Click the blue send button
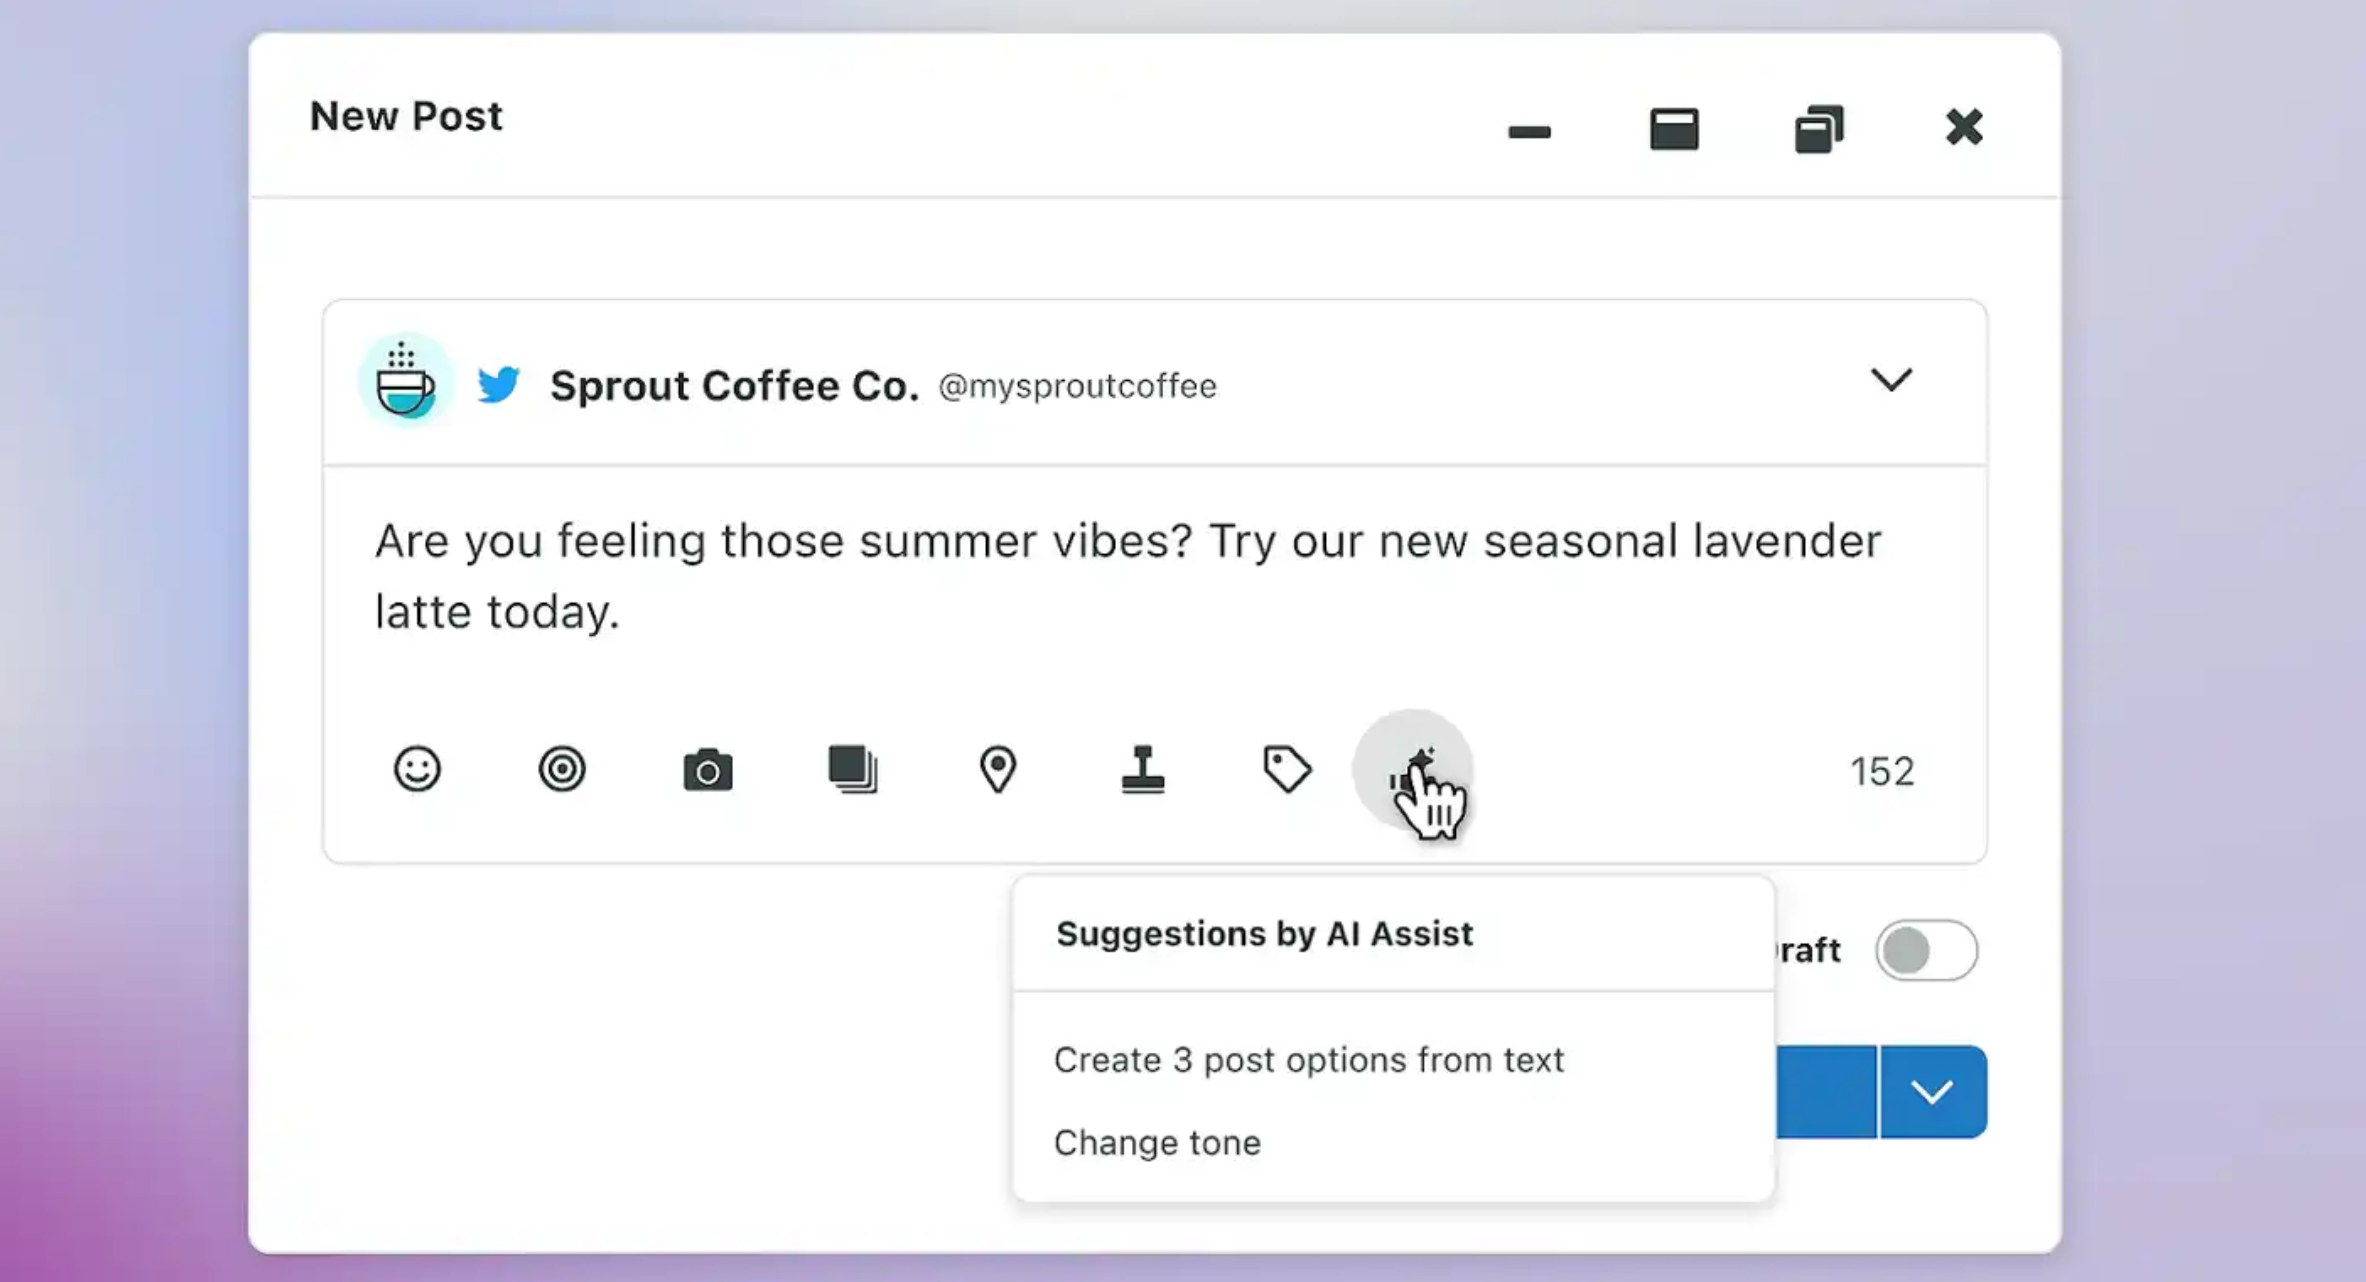This screenshot has width=2366, height=1282. 1826,1091
